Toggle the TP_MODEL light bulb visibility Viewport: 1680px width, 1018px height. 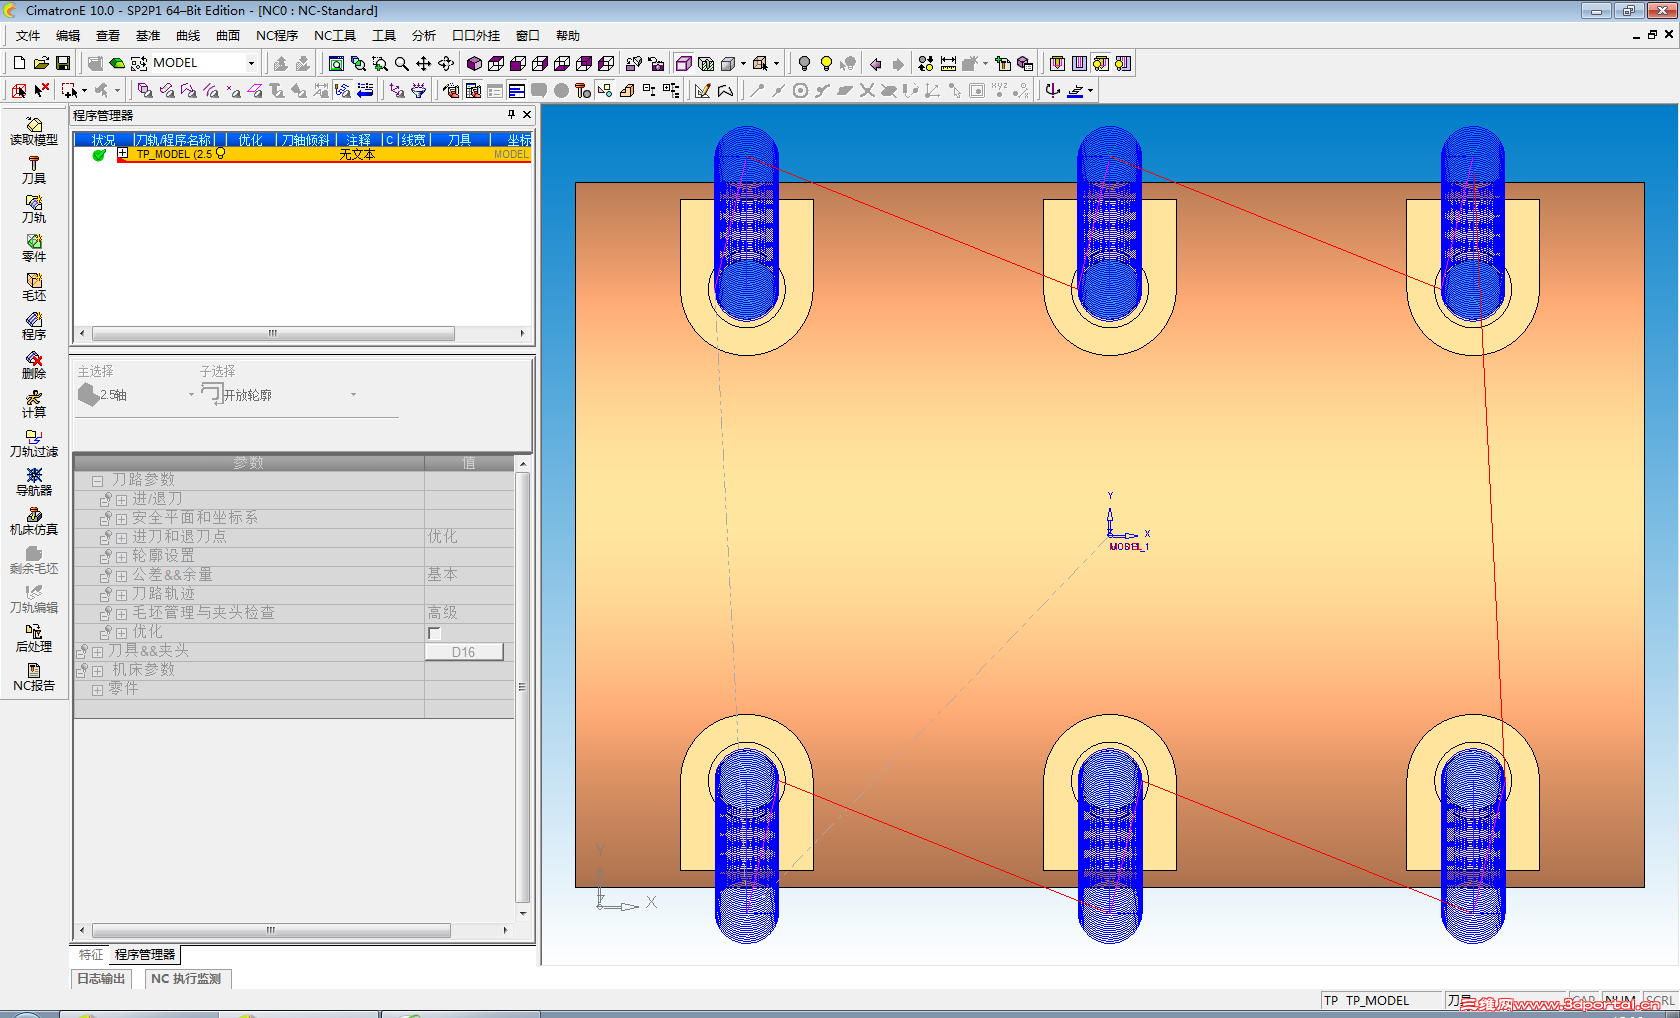click(x=221, y=154)
